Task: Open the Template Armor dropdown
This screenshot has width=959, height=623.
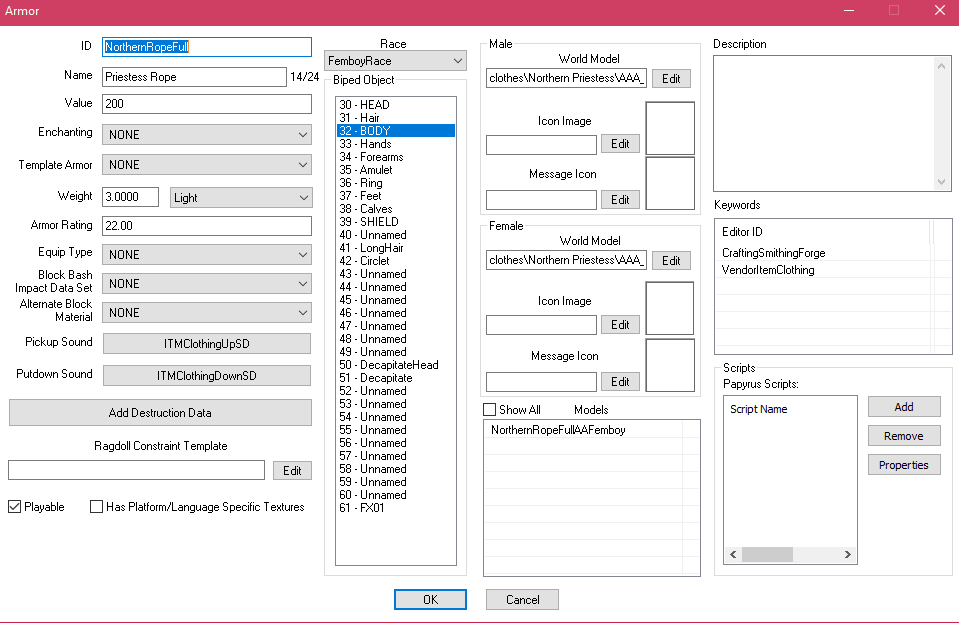Action: pyautogui.click(x=207, y=164)
